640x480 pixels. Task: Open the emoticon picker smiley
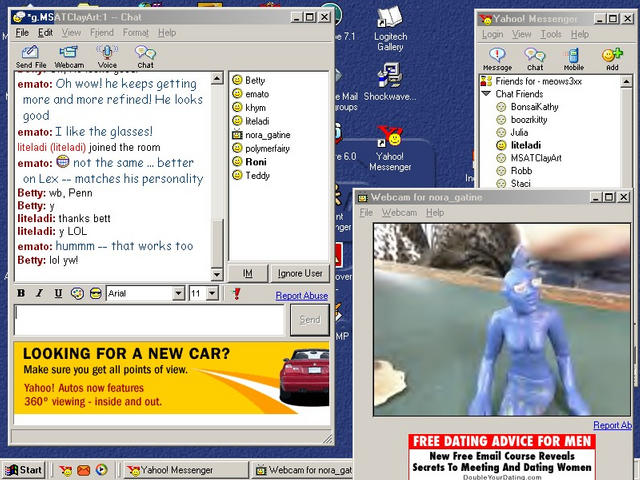(x=96, y=293)
